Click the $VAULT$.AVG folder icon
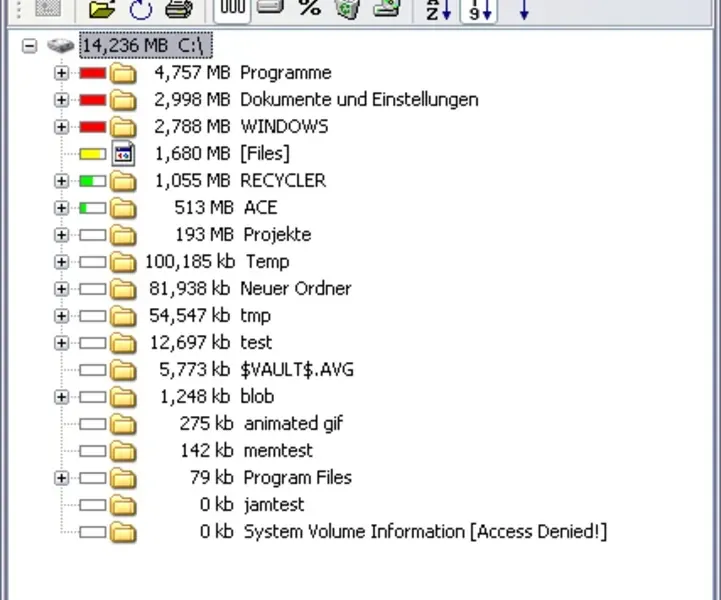Screen dimensions: 721x600 pyautogui.click(x=123, y=370)
